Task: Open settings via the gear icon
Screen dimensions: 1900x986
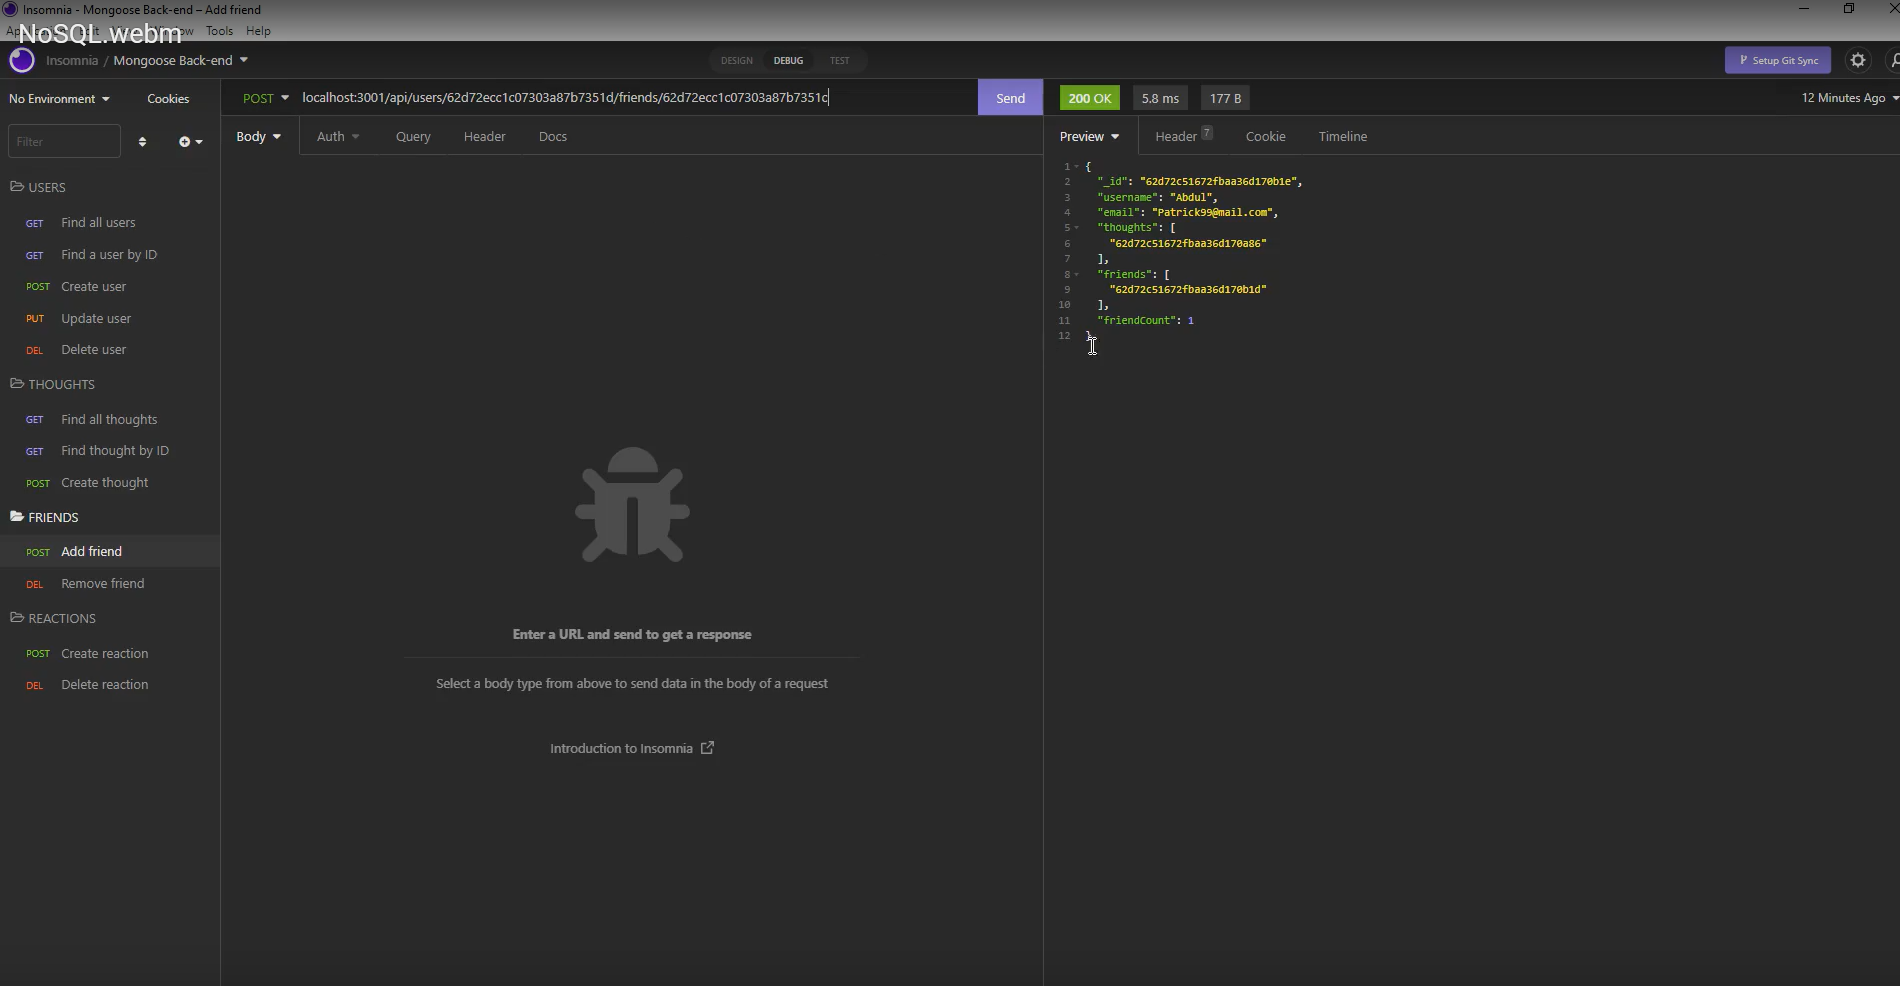Action: [x=1858, y=60]
